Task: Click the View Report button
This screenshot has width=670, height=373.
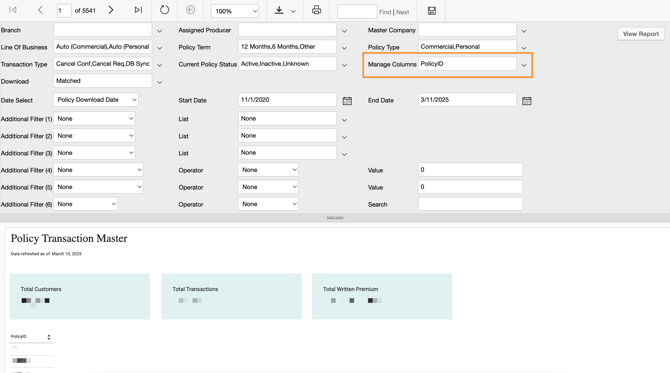Action: point(641,34)
